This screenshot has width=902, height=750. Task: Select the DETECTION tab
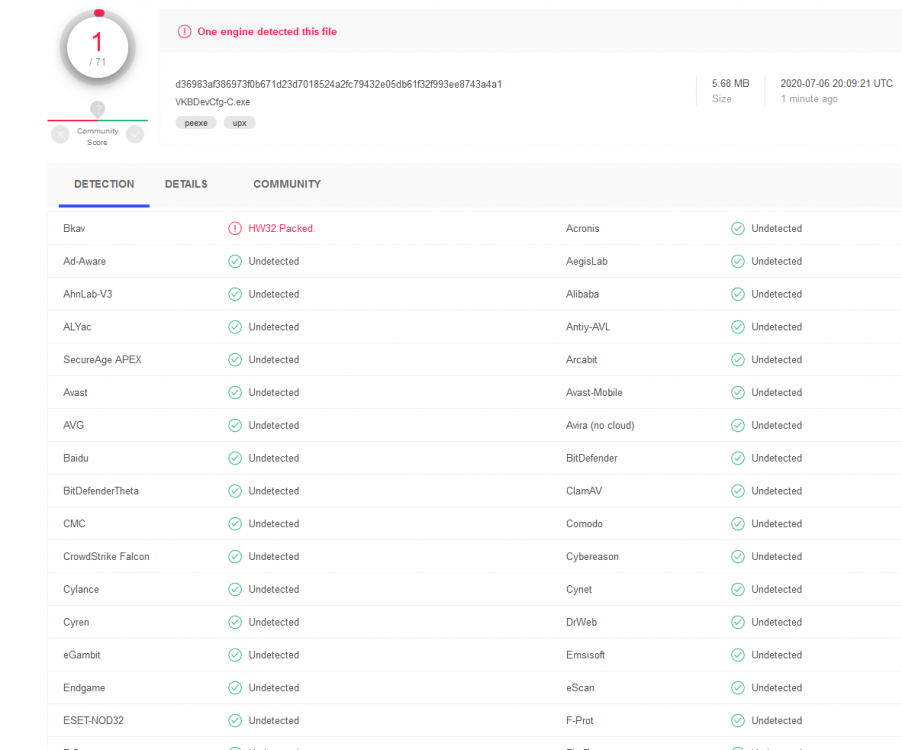[104, 184]
